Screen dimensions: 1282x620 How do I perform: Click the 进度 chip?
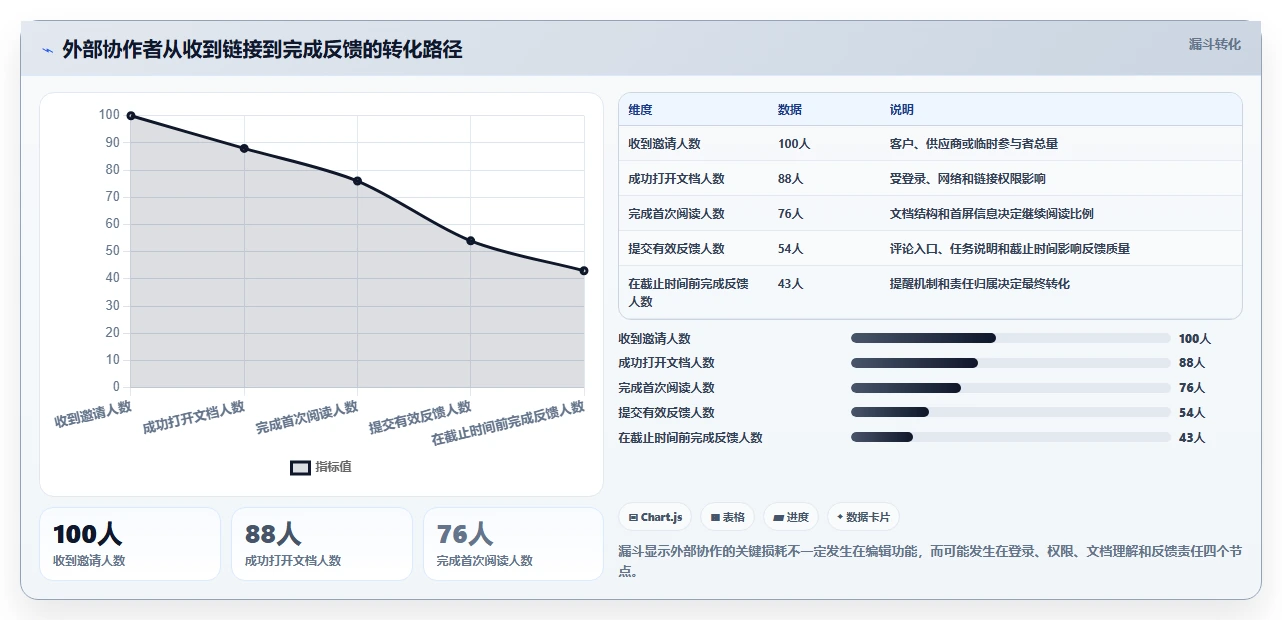pos(791,517)
